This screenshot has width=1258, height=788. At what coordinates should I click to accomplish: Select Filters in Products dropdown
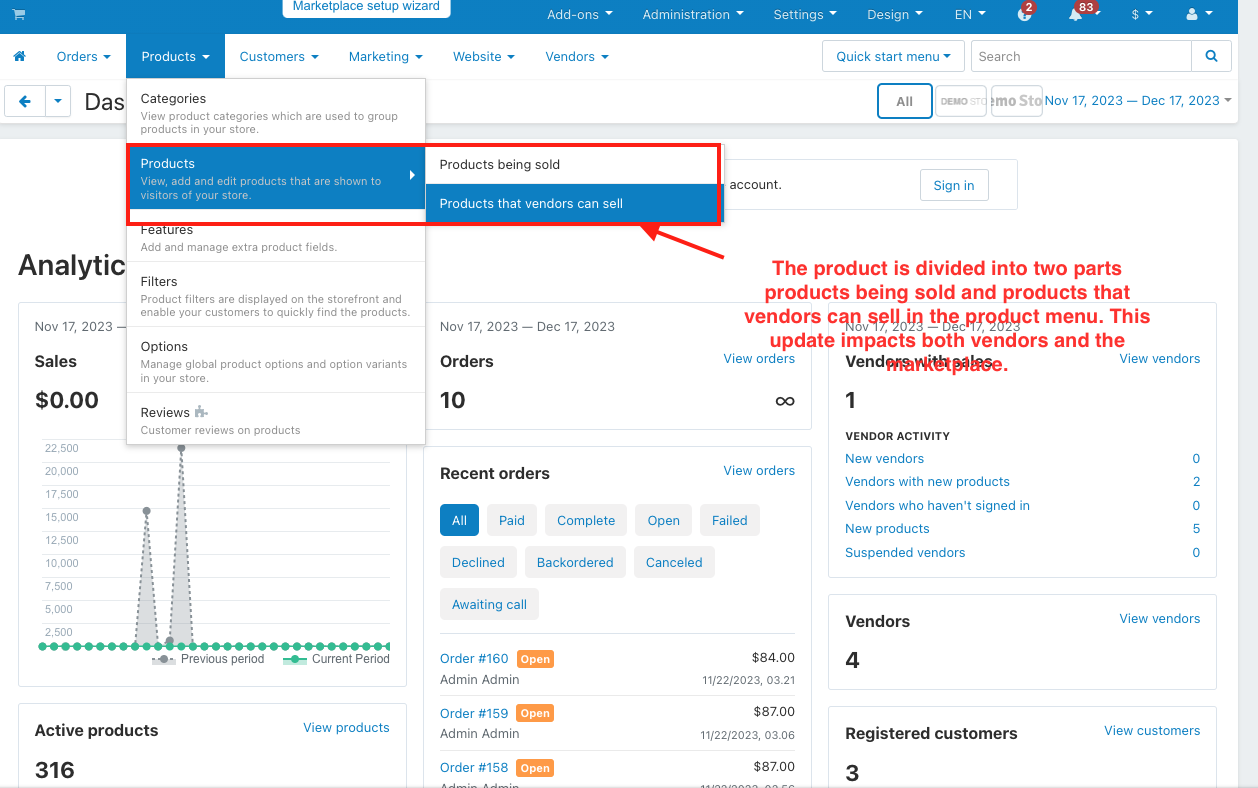tap(276, 295)
